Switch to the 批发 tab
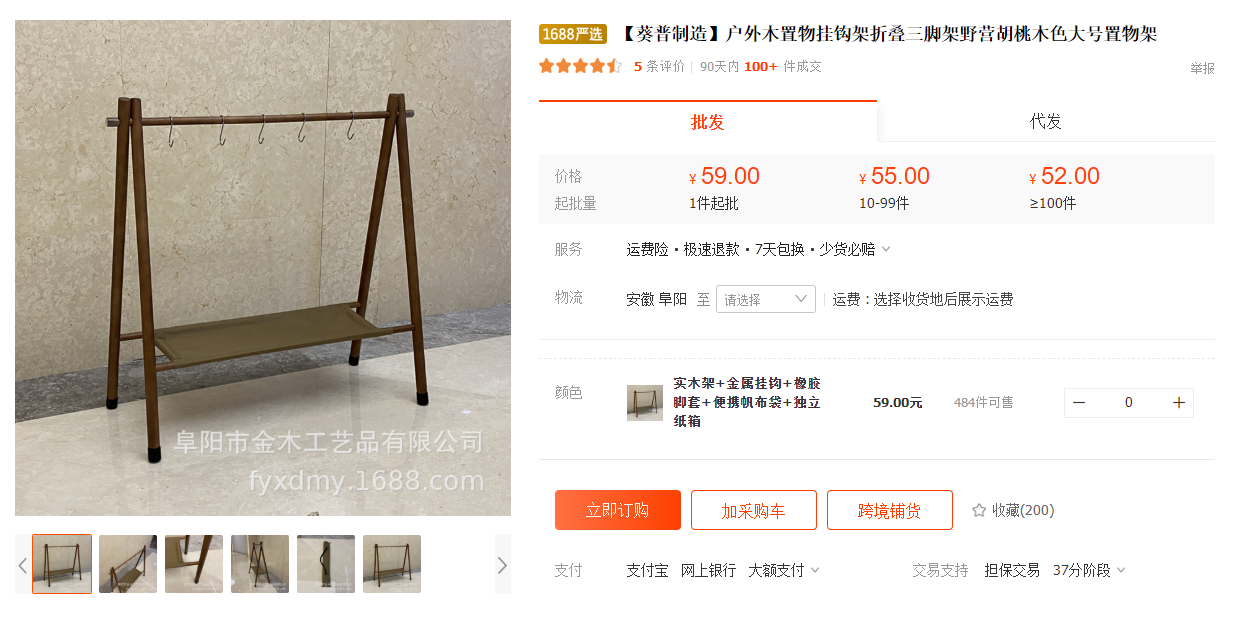1236x626 pixels. coord(708,121)
